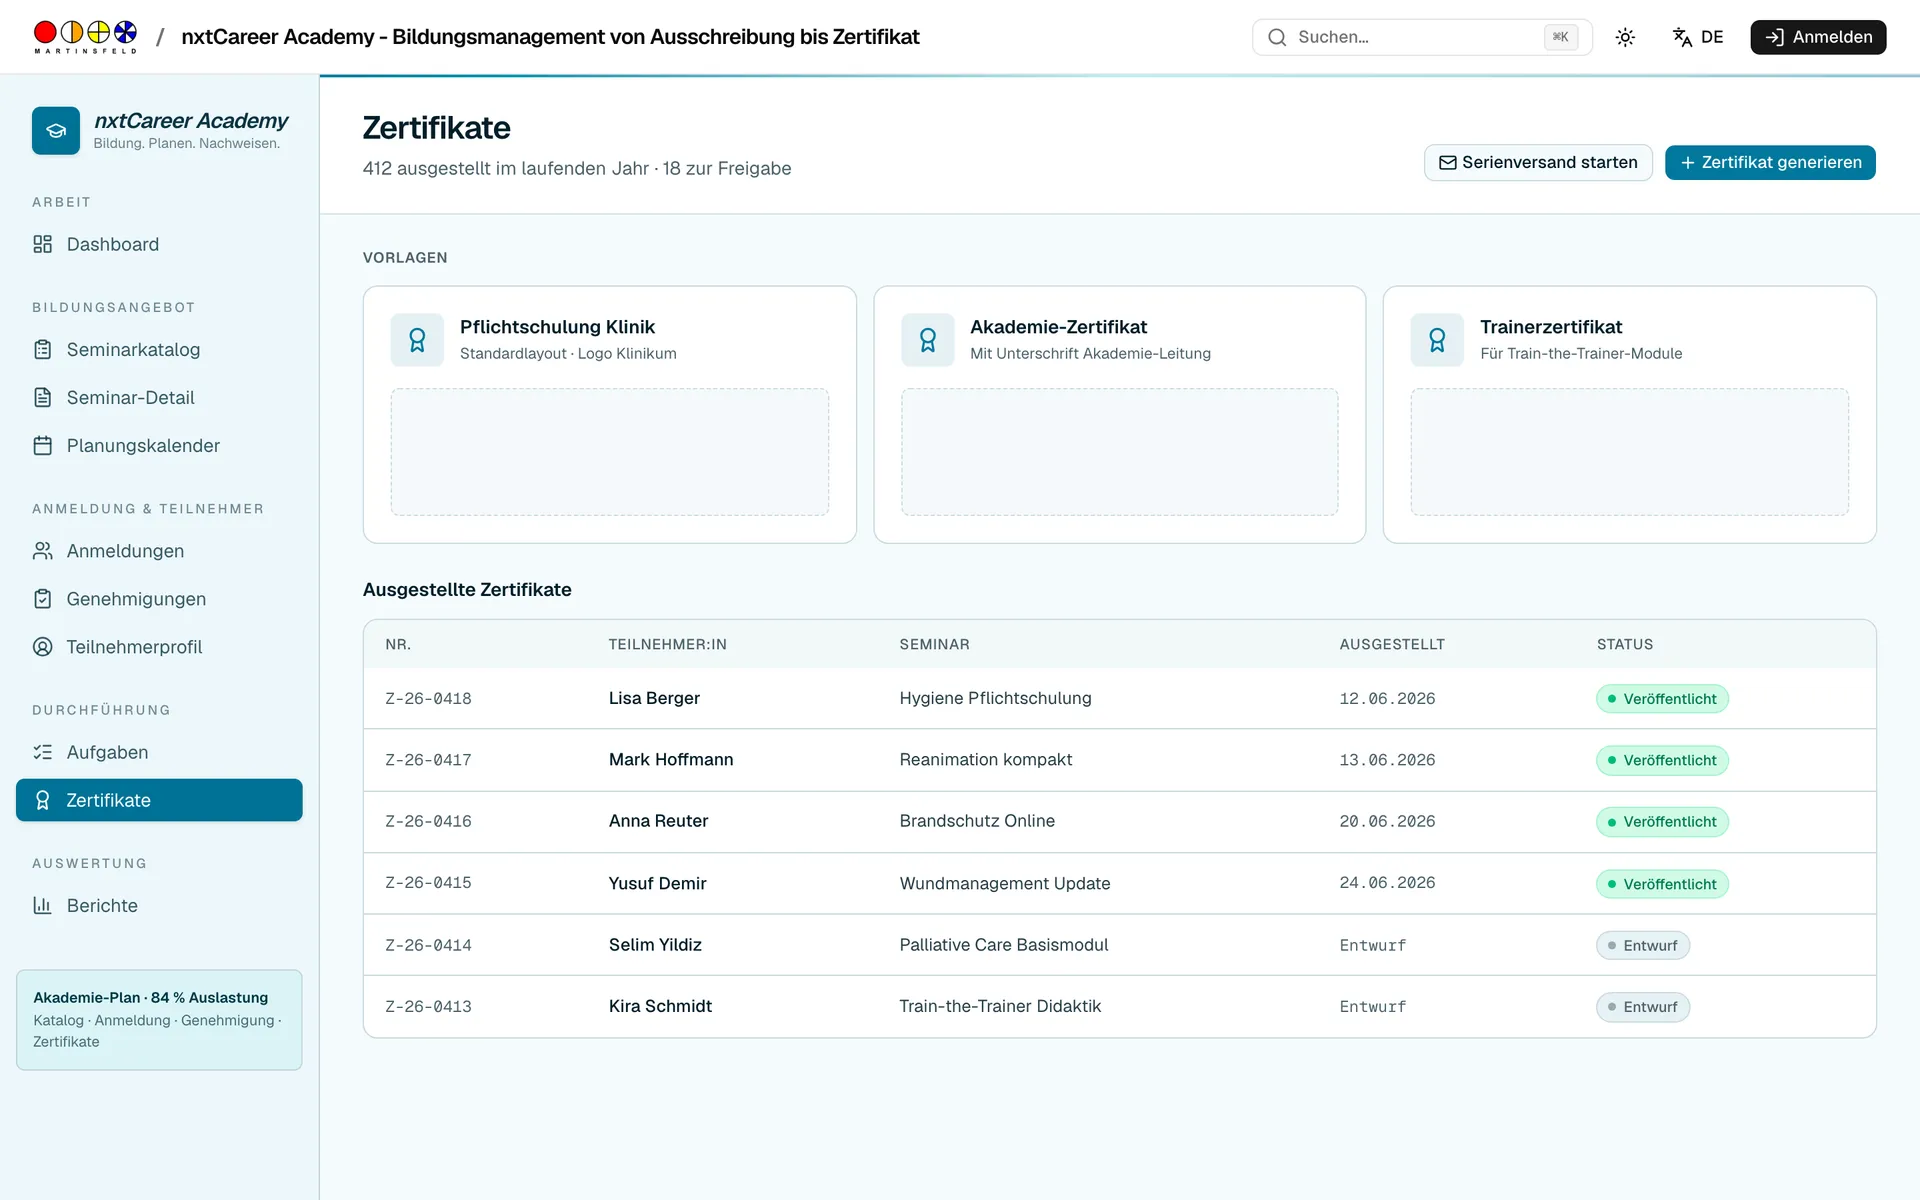1920x1200 pixels.
Task: Click the Pflichtschulung Klinik award icon
Action: [x=417, y=340]
